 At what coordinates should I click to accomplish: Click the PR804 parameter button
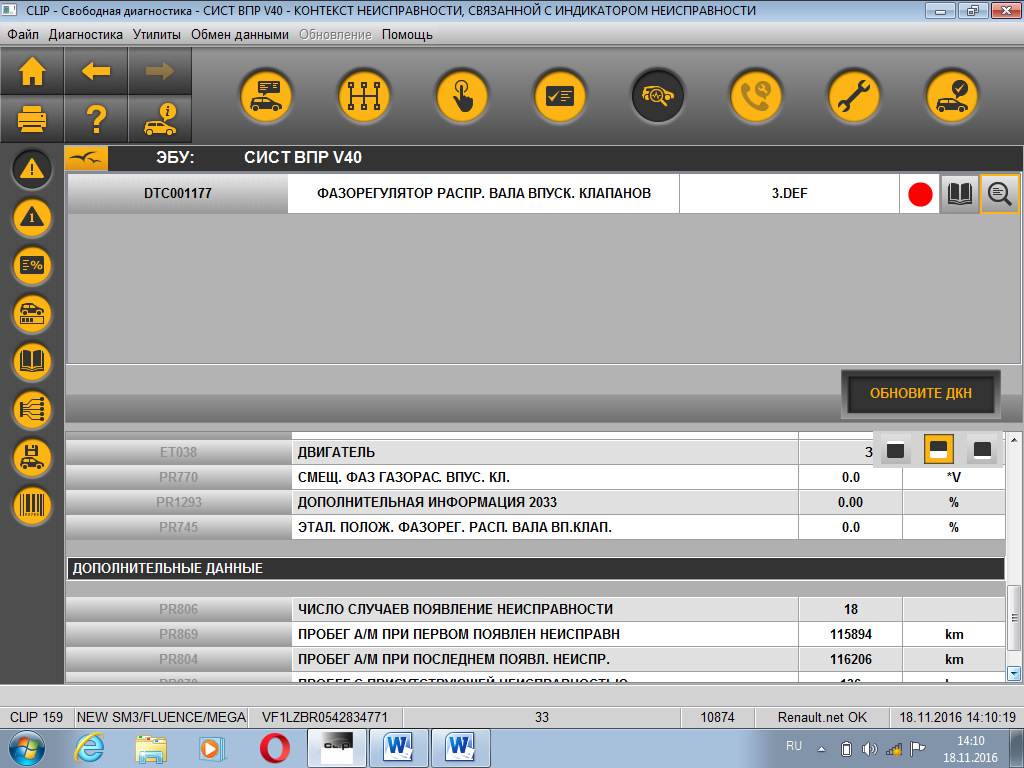178,660
